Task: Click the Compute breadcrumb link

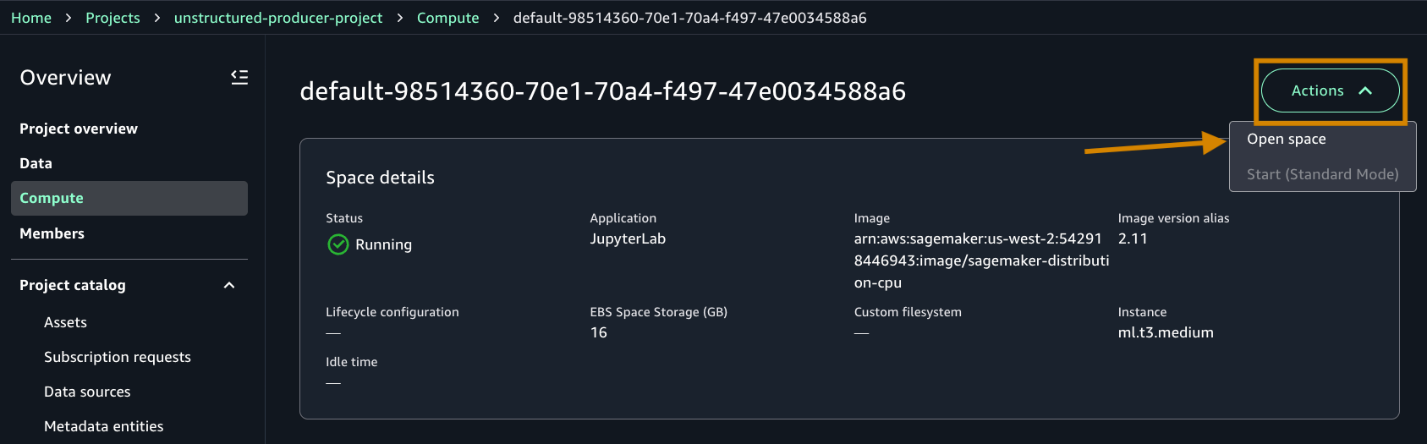Action: (447, 18)
